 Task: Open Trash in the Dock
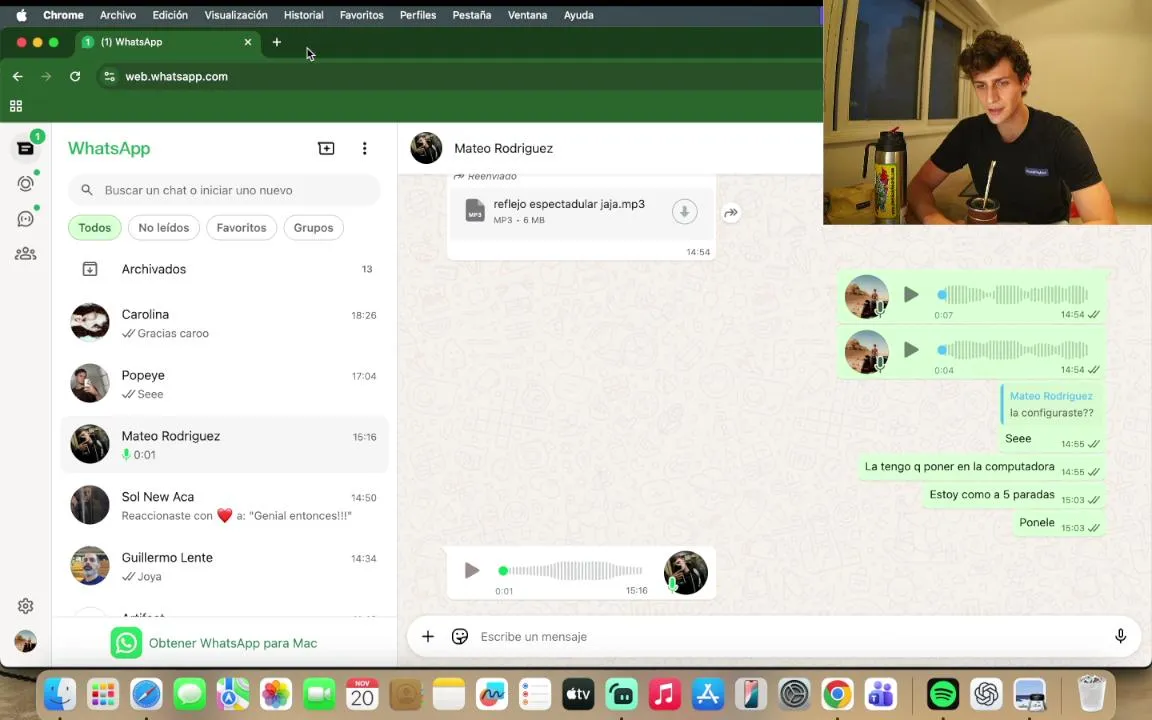click(1091, 694)
